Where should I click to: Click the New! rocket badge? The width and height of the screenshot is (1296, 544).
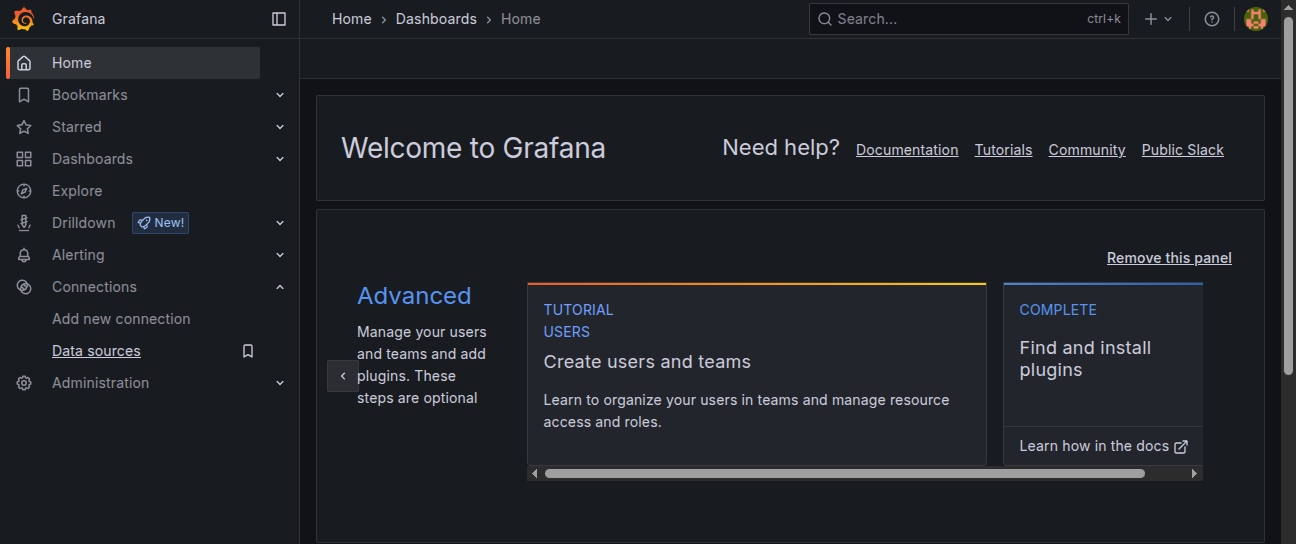point(160,223)
